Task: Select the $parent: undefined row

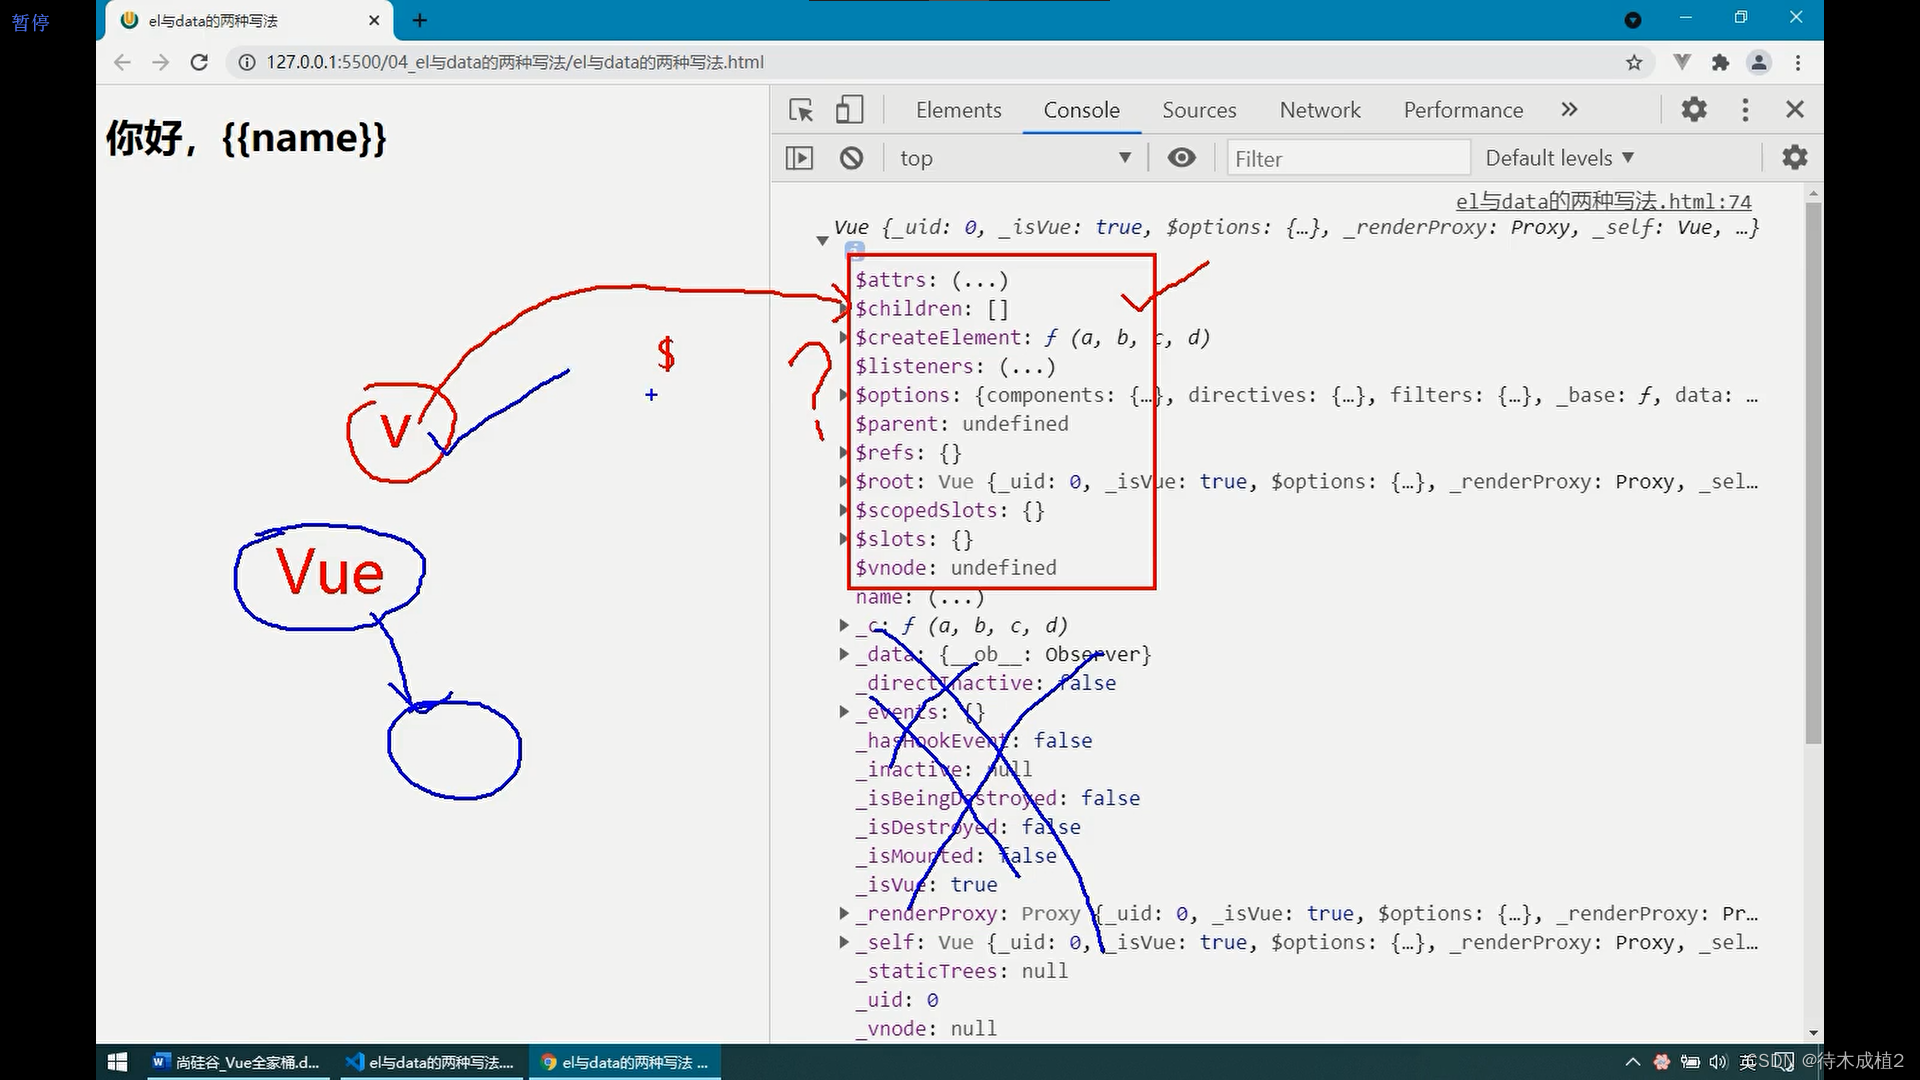Action: coord(961,424)
